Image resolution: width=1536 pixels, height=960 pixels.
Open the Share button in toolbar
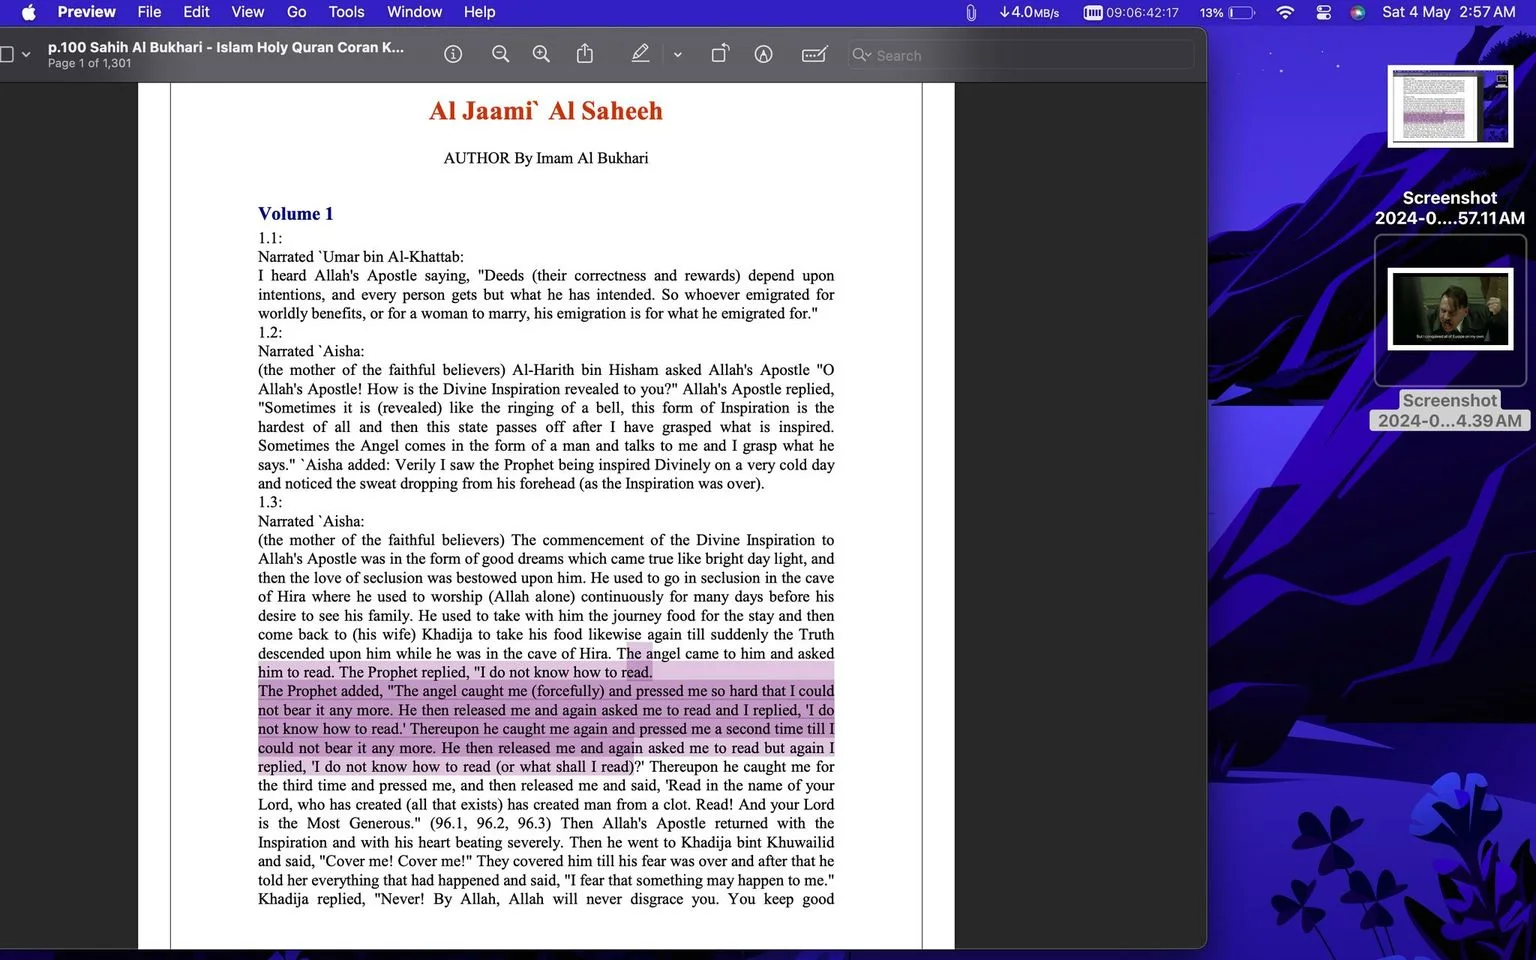click(x=585, y=54)
